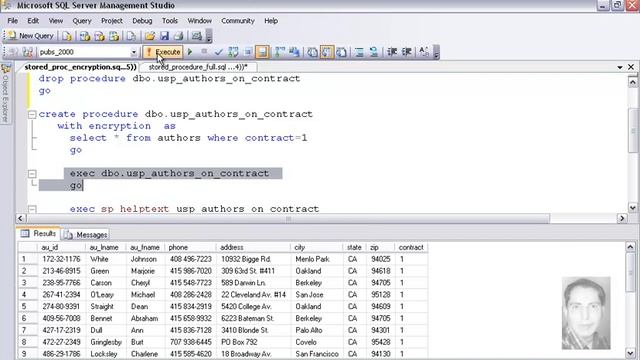Click results grid scrollbar up arrow
The height and width of the screenshot is (360, 640).
pyautogui.click(x=630, y=247)
